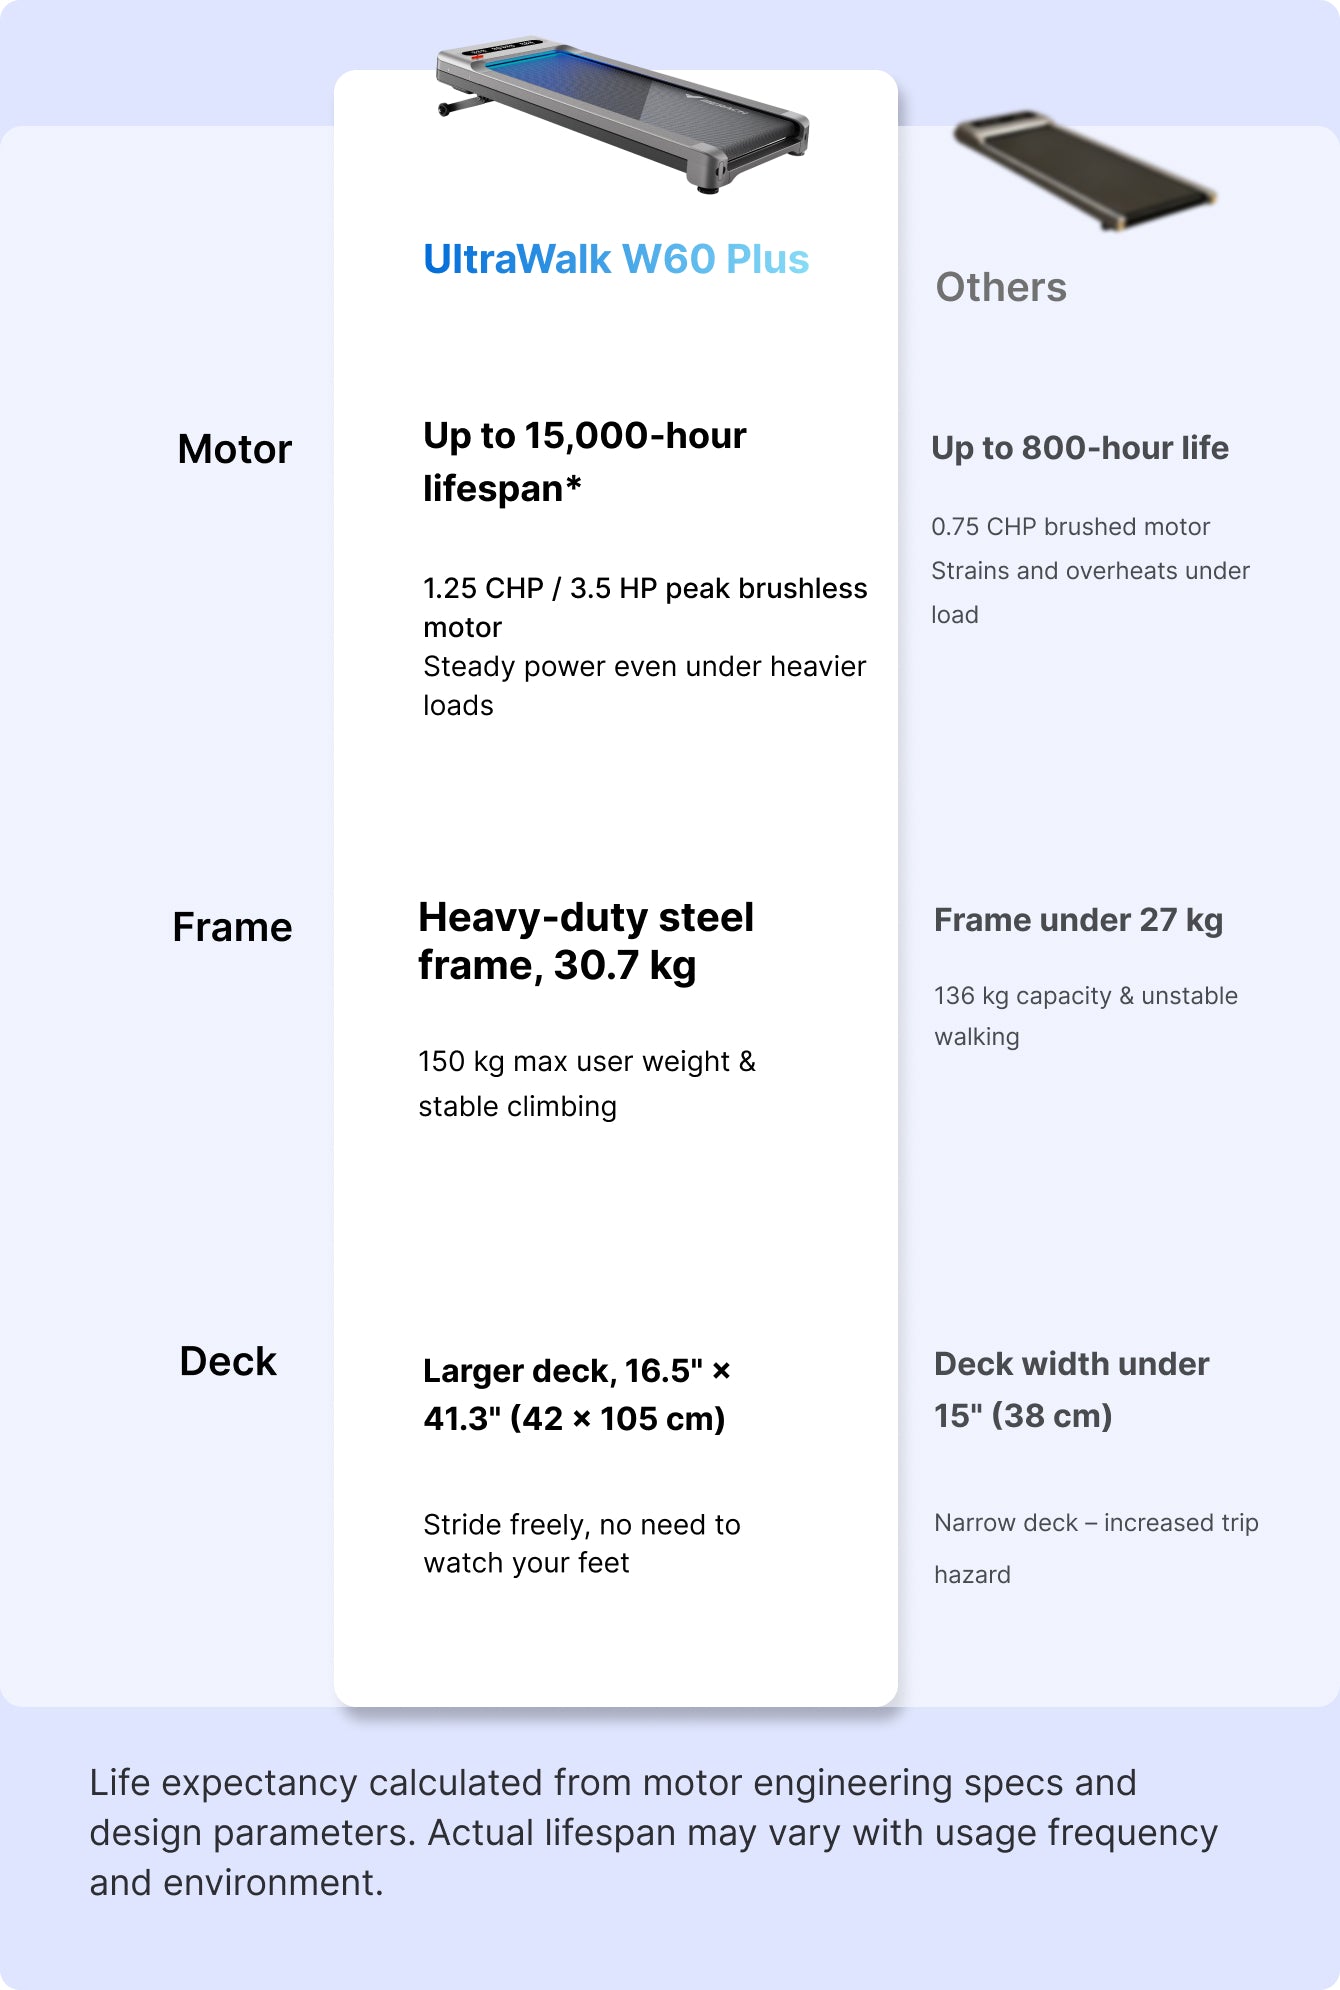Click Up to 800-hour life heading
Image resolution: width=1340 pixels, height=1990 pixels.
point(1080,448)
